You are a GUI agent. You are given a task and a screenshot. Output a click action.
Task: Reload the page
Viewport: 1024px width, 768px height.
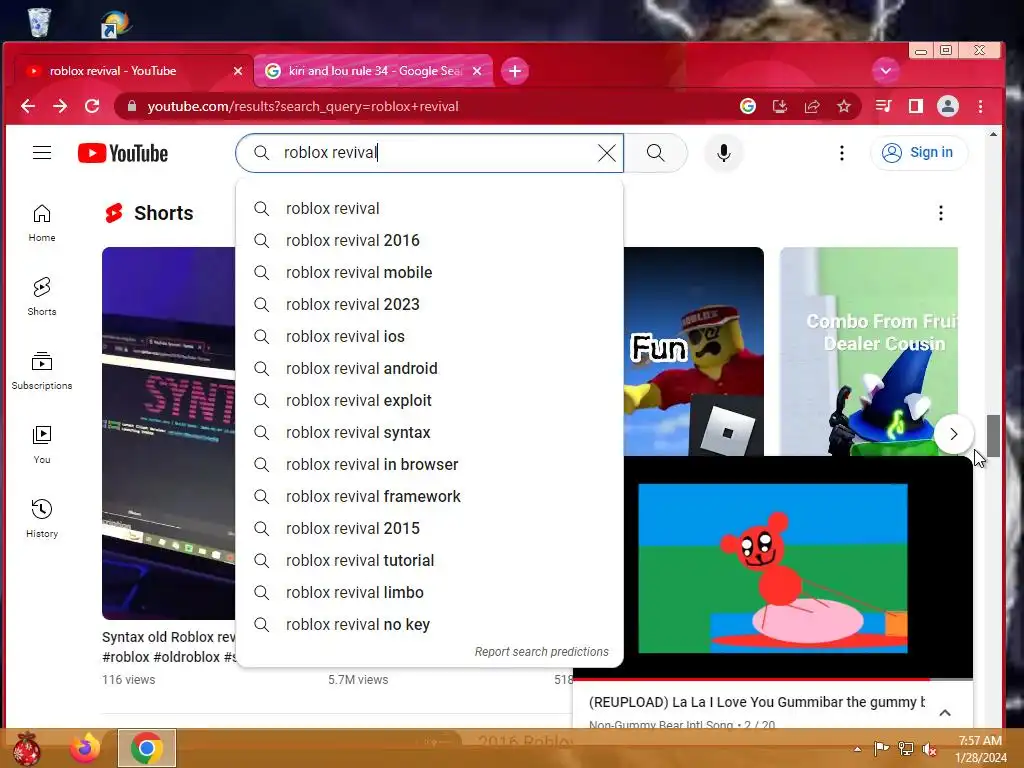pos(92,106)
